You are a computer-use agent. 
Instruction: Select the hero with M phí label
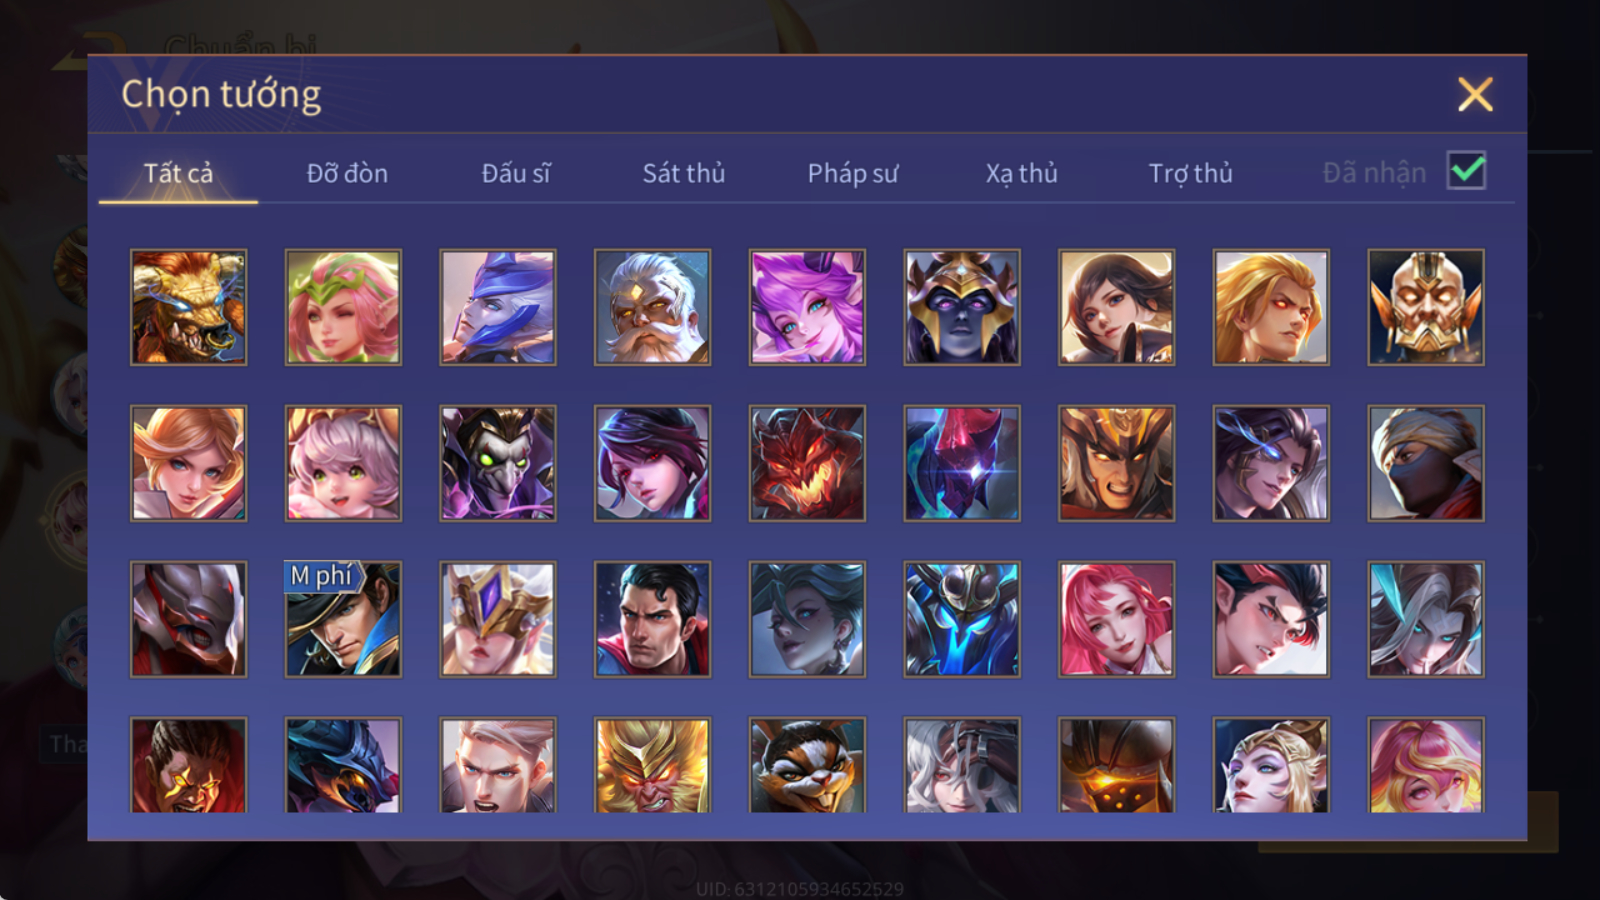pyautogui.click(x=343, y=619)
